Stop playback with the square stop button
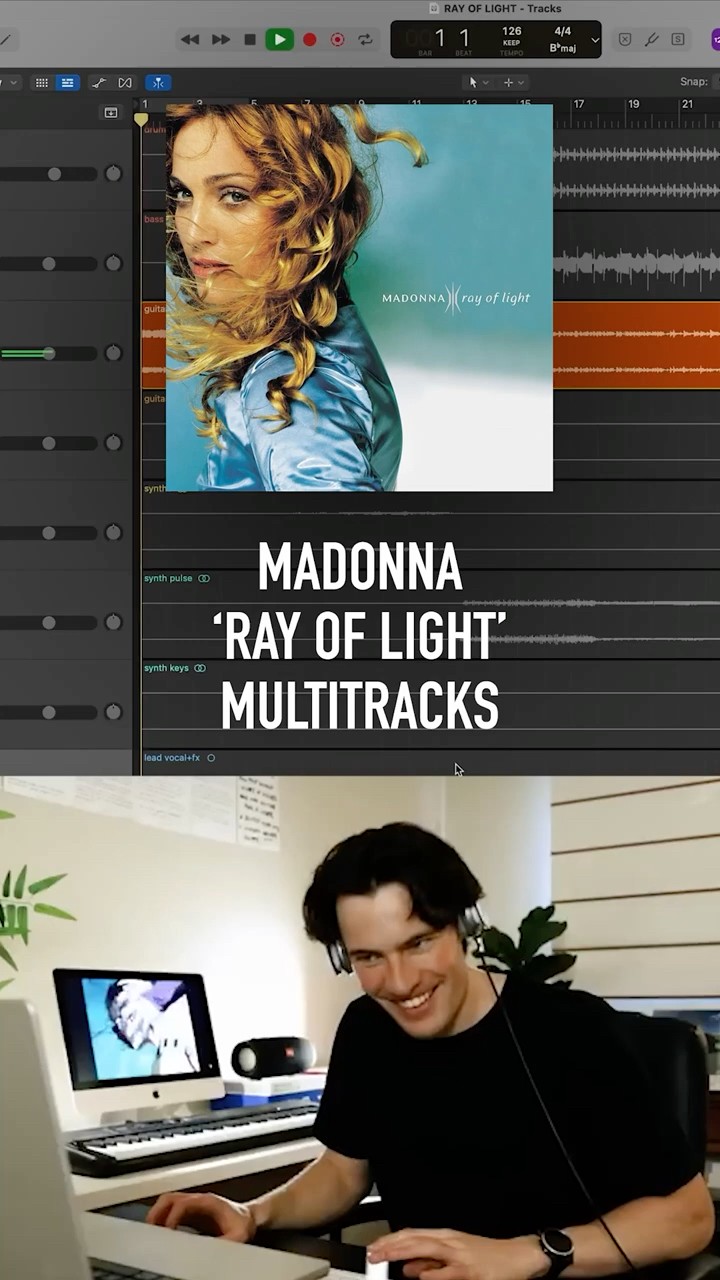 250,40
